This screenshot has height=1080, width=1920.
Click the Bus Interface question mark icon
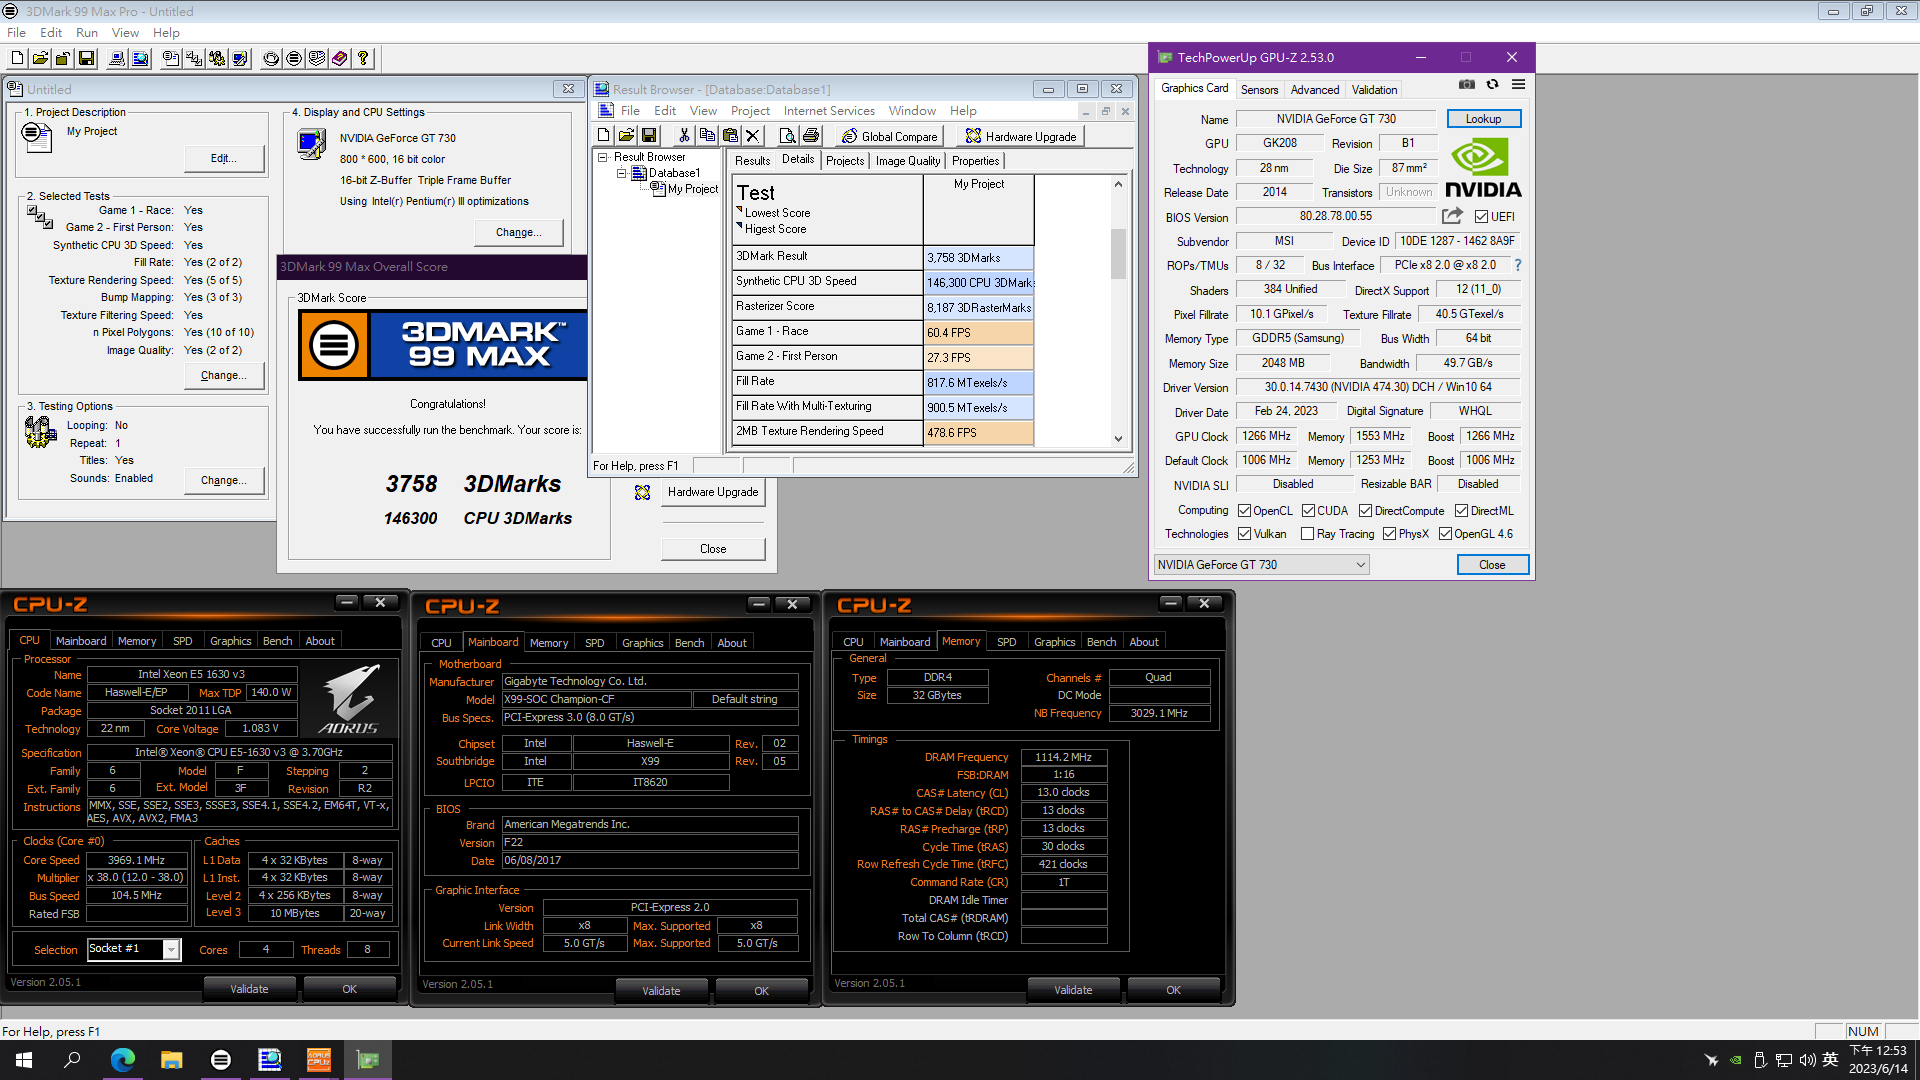tap(1518, 265)
